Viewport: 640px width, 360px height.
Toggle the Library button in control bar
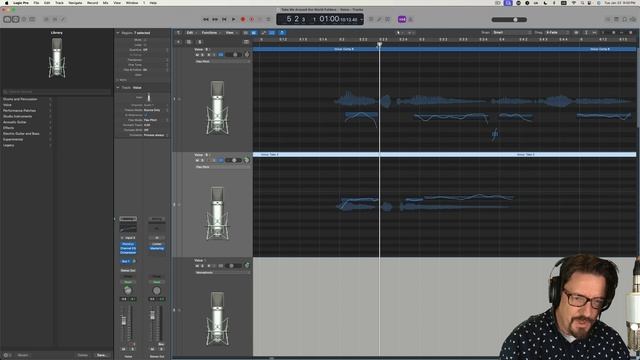pos(7,19)
